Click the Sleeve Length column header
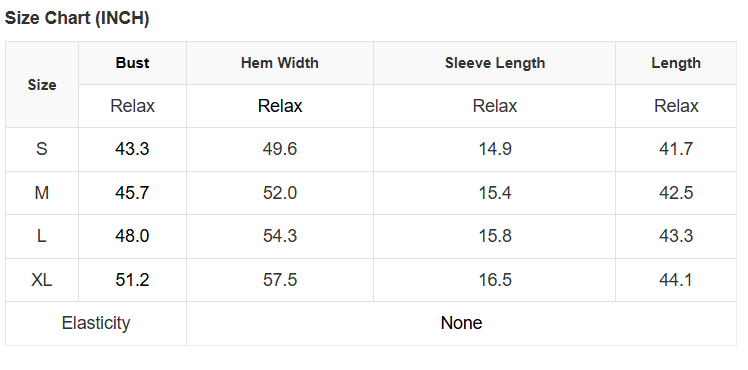Viewport: 748px width, 370px height. 495,63
